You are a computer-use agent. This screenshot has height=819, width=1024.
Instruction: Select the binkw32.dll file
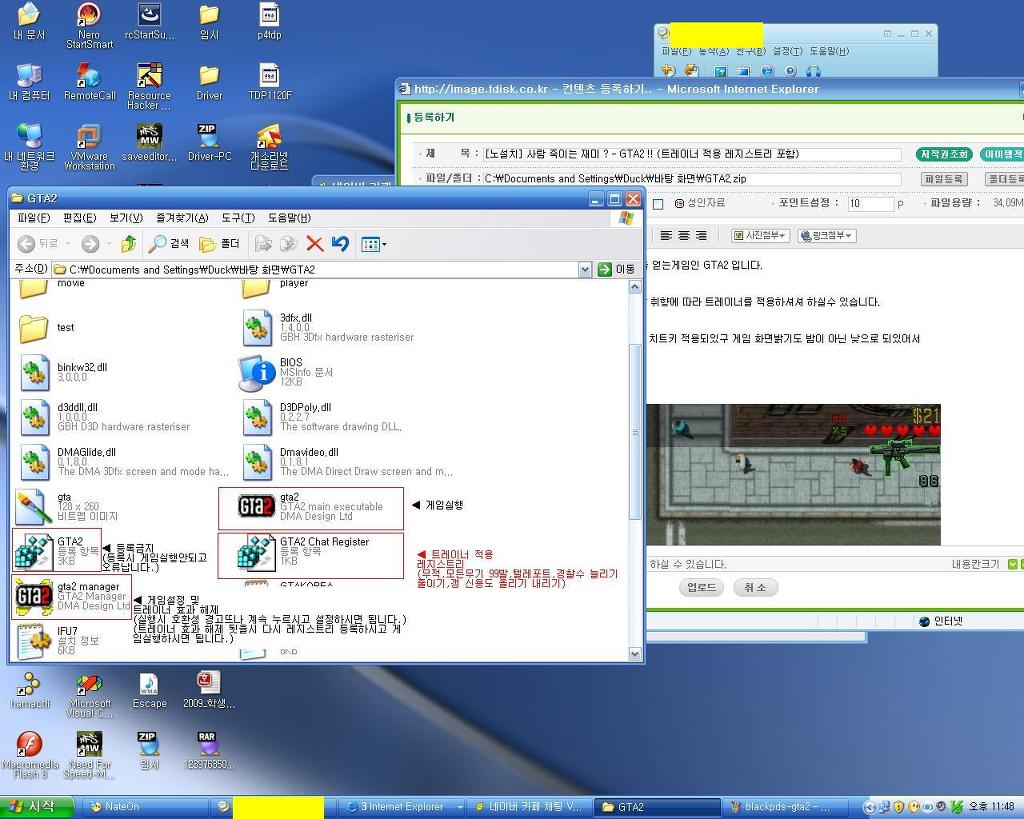pyautogui.click(x=63, y=372)
